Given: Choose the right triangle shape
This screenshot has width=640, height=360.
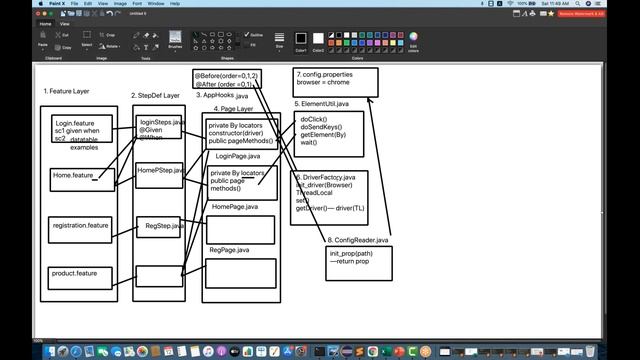Looking at the screenshot, I should point(196,41).
